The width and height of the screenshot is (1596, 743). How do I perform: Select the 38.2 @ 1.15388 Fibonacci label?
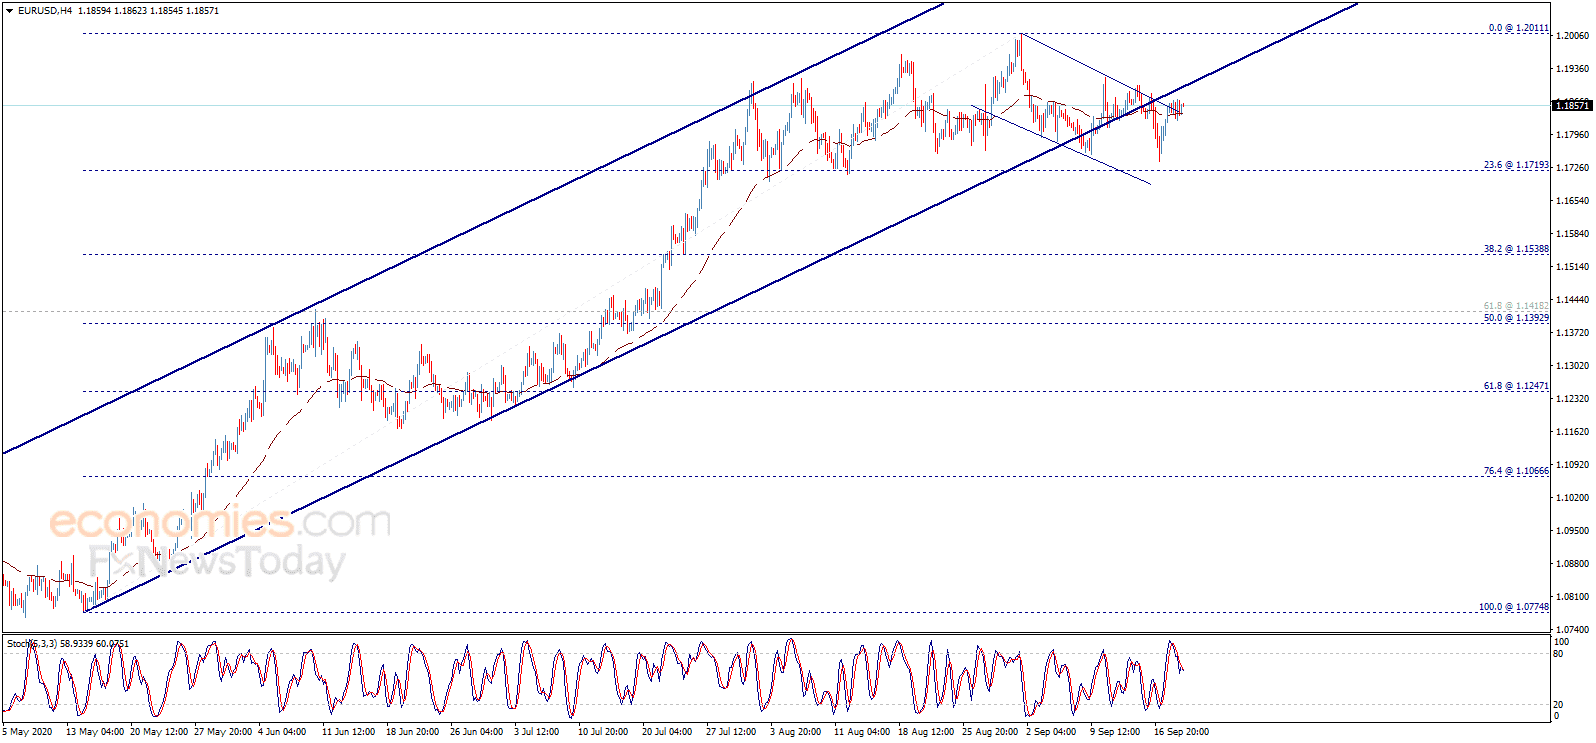click(x=1516, y=249)
